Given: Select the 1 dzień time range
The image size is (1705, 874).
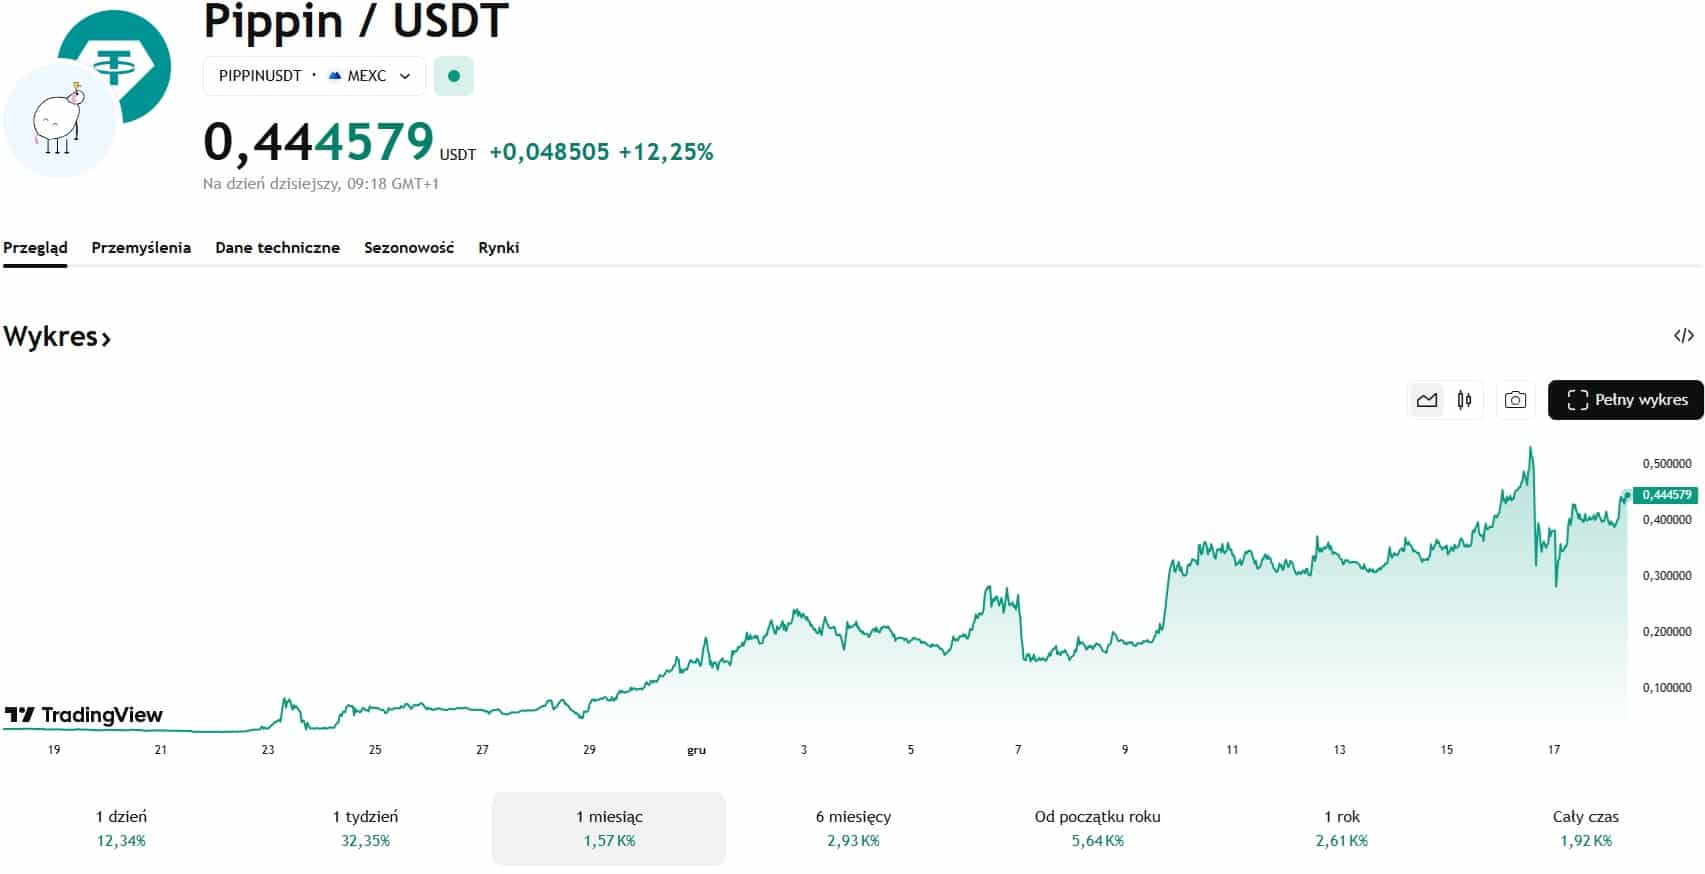Looking at the screenshot, I should tap(121, 828).
